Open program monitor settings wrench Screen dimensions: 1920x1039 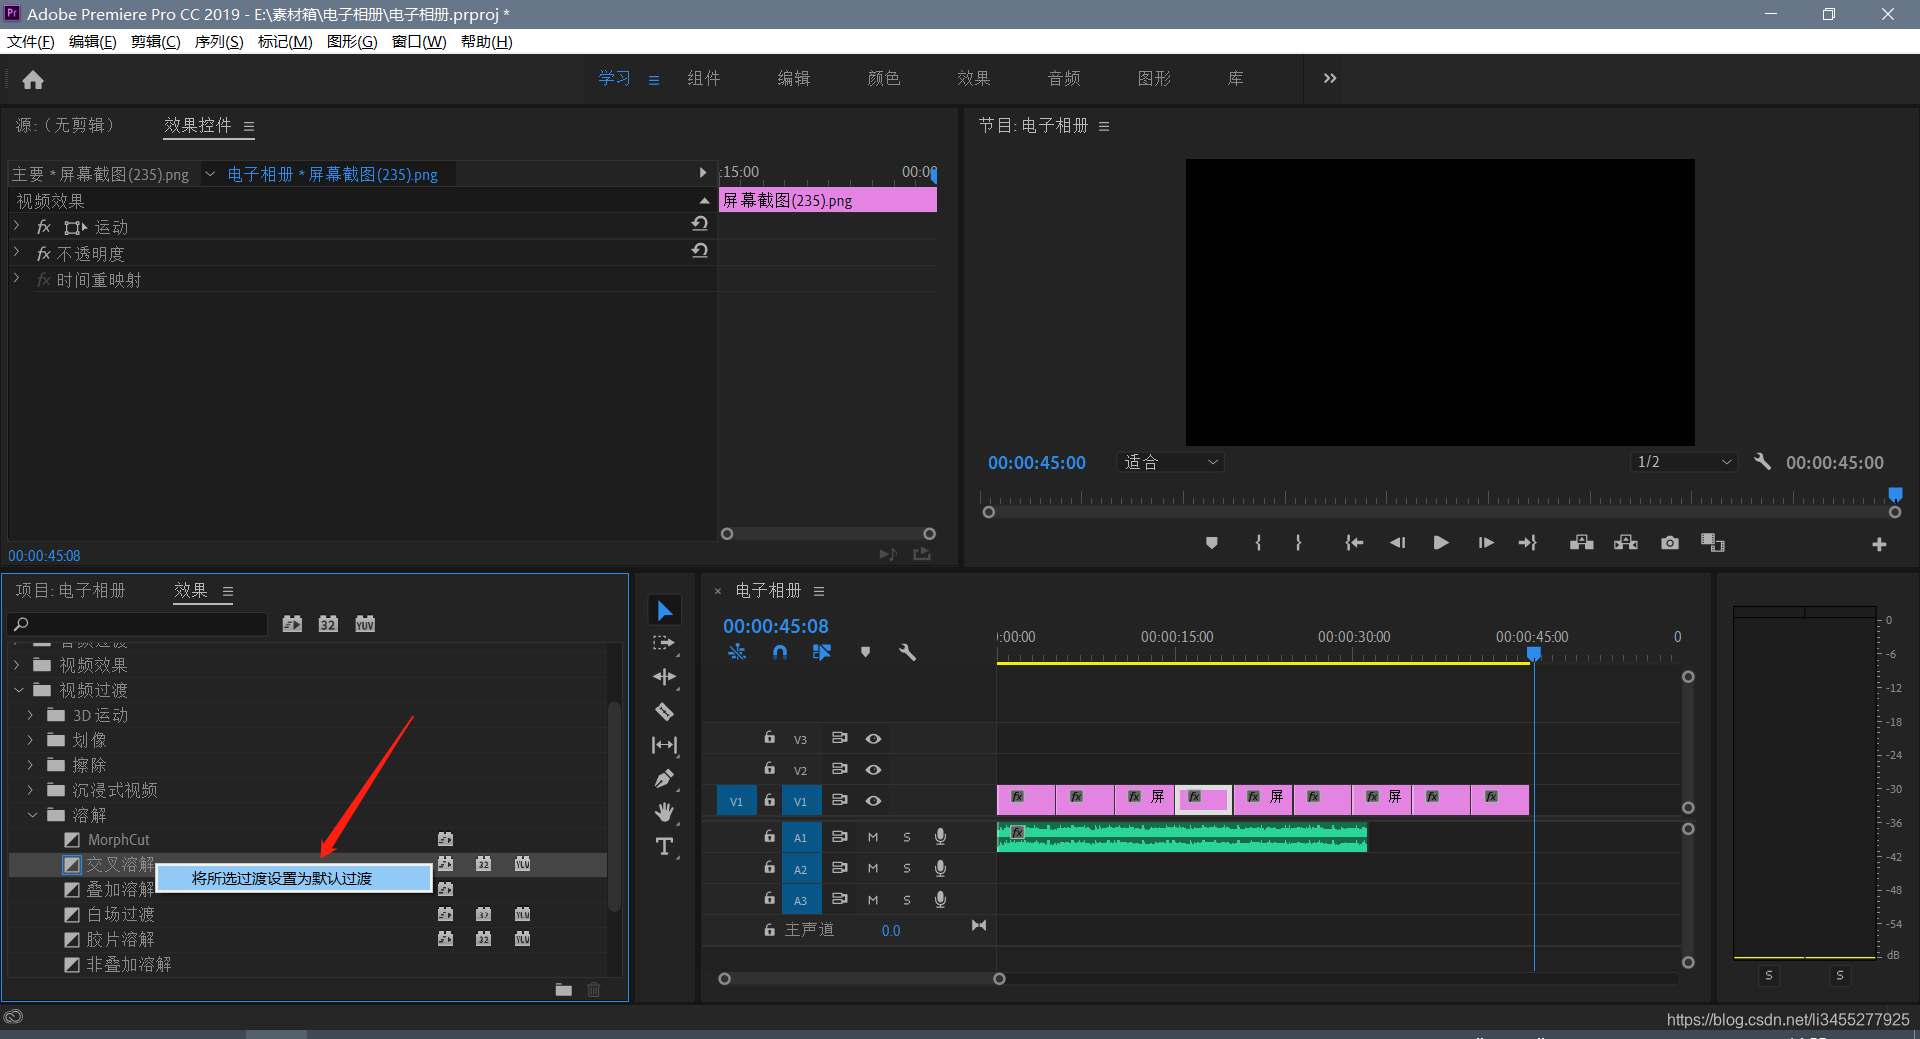(x=1762, y=462)
